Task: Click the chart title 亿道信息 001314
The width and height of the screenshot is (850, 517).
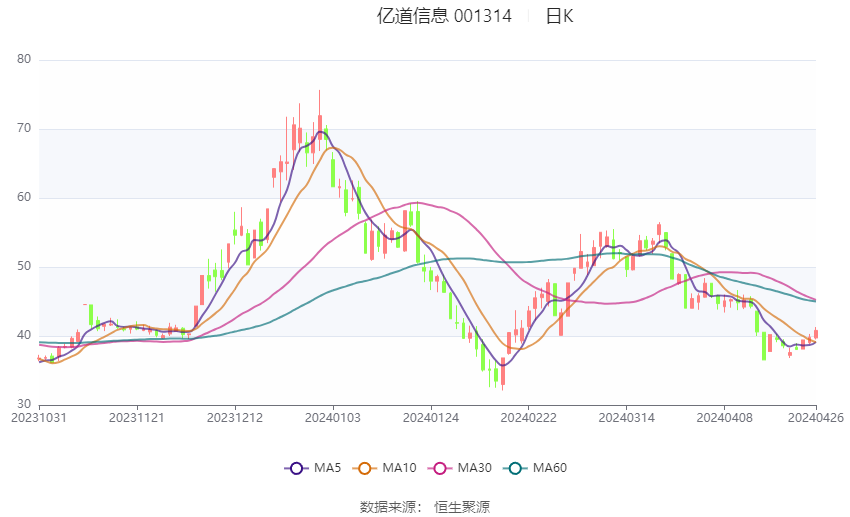Action: point(444,16)
